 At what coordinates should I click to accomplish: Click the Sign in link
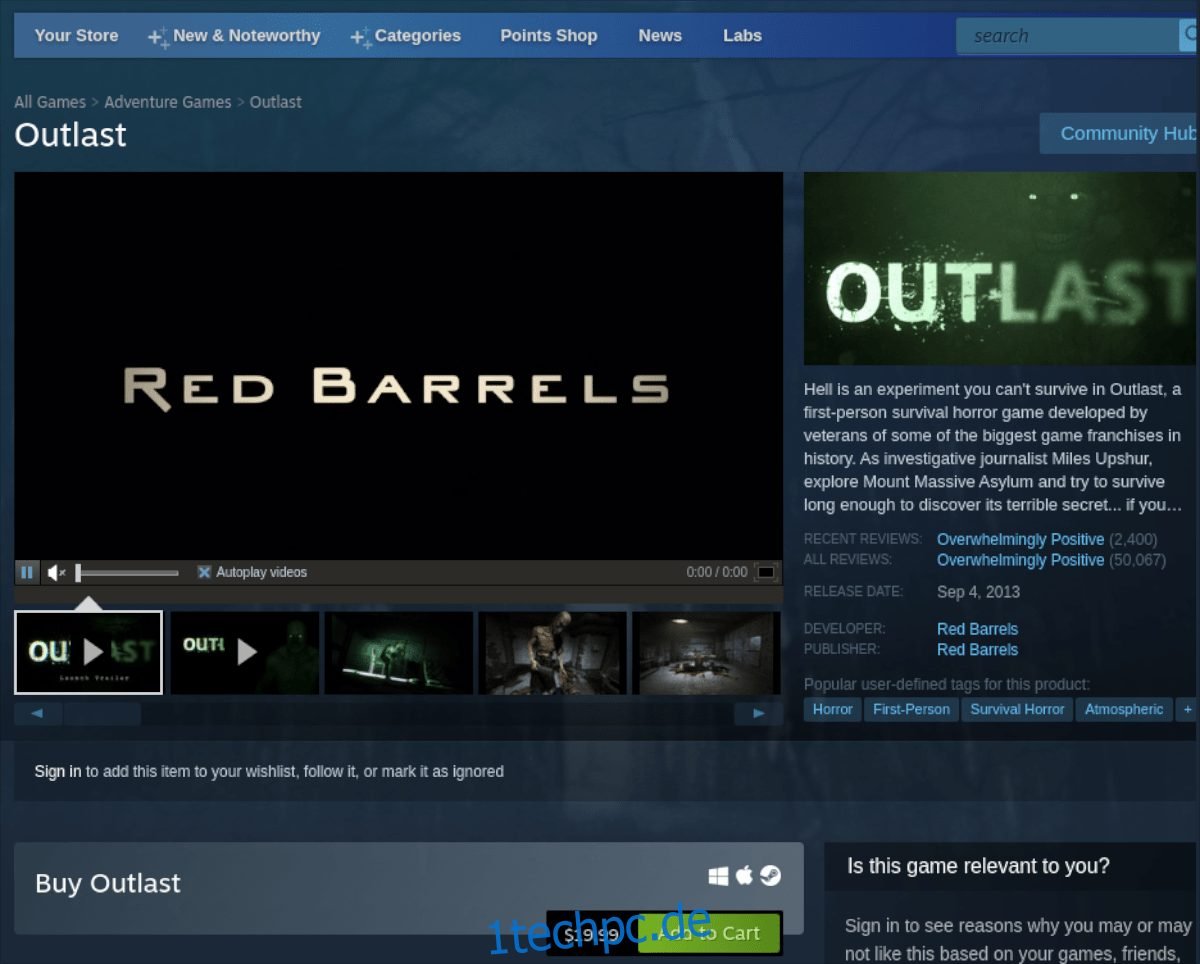click(x=58, y=771)
